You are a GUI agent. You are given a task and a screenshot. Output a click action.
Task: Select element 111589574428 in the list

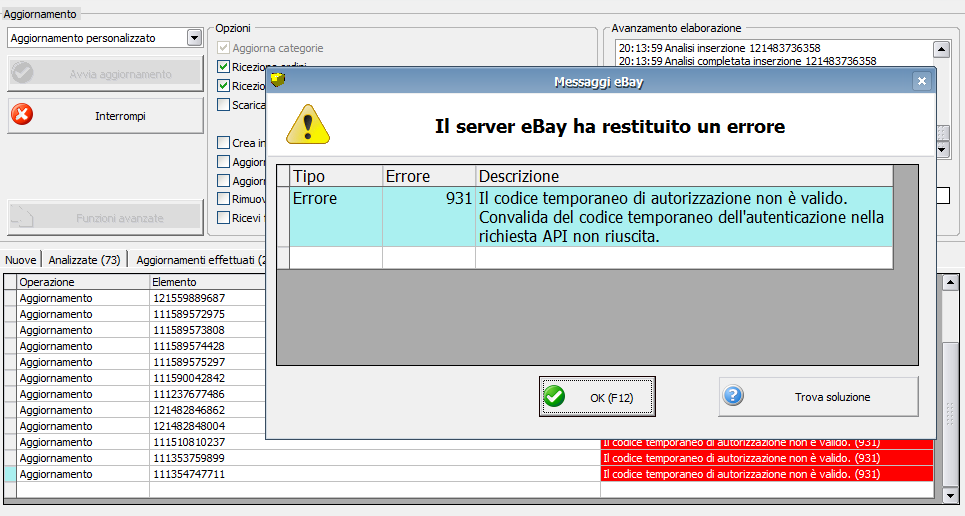click(189, 346)
